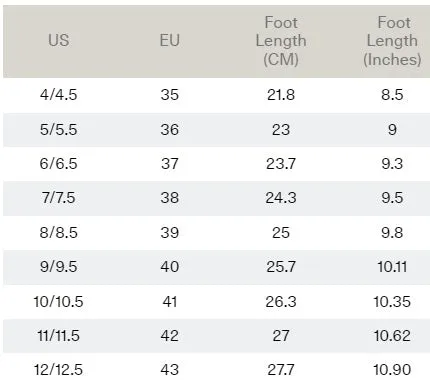Screen dimensions: 430x386
Task: Click US size 7/7.5 cell
Action: (59, 198)
